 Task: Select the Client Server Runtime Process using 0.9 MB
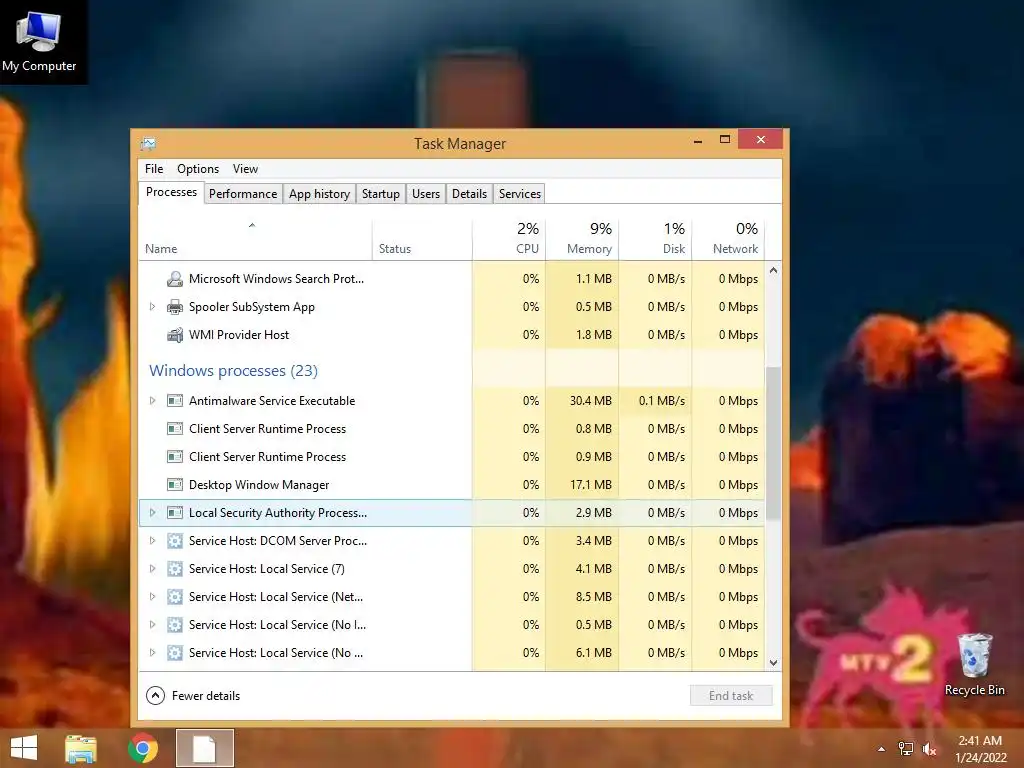452,457
